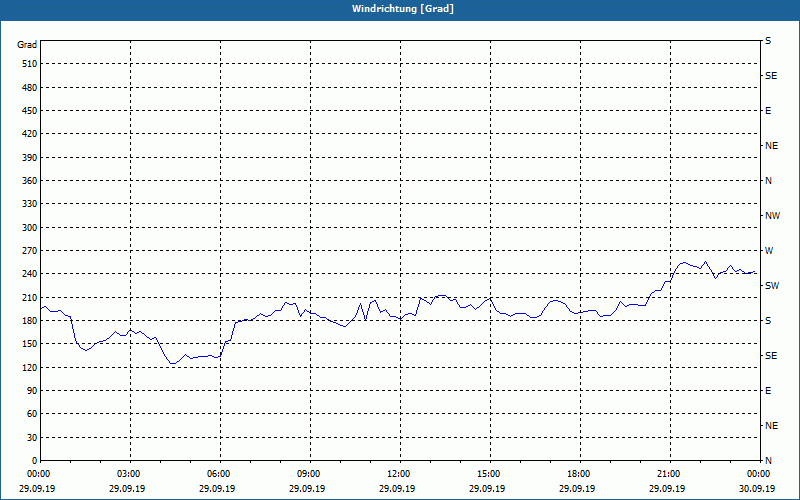Viewport: 800px width, 500px height.
Task: Select the 510 y-axis value label
Action: (30, 64)
